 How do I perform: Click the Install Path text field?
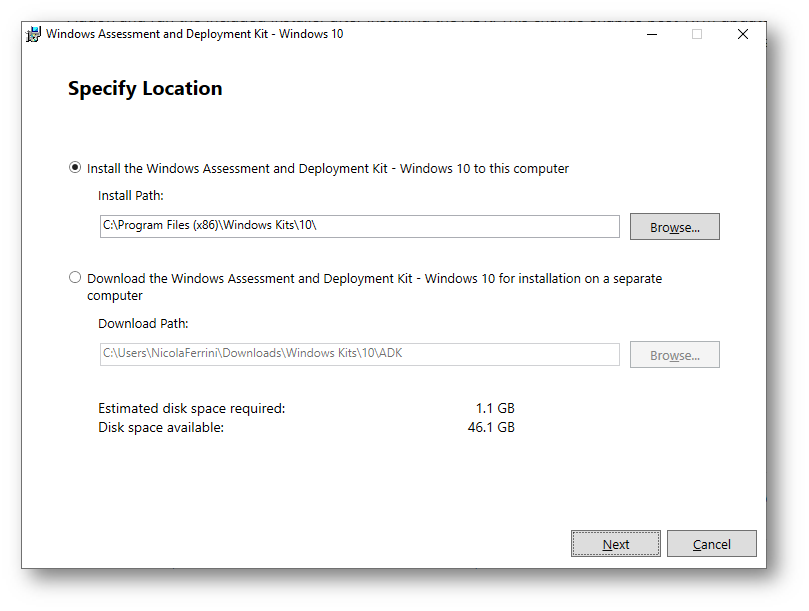tap(360, 227)
